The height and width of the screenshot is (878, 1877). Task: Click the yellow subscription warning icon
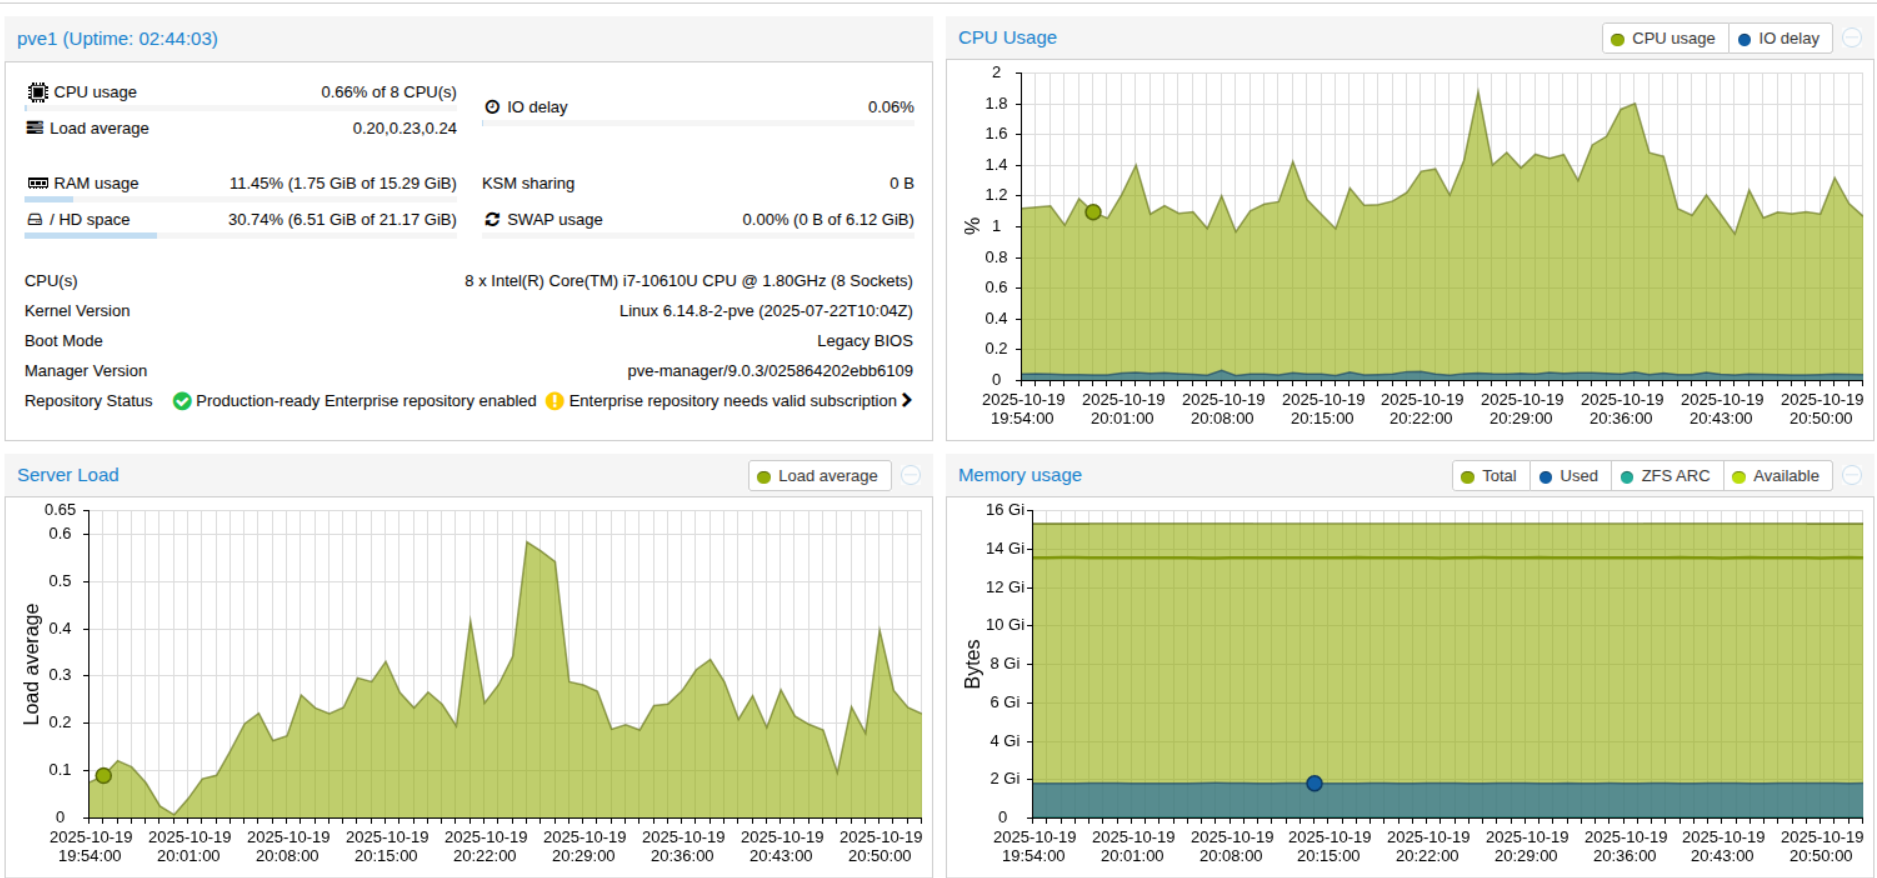coord(554,401)
